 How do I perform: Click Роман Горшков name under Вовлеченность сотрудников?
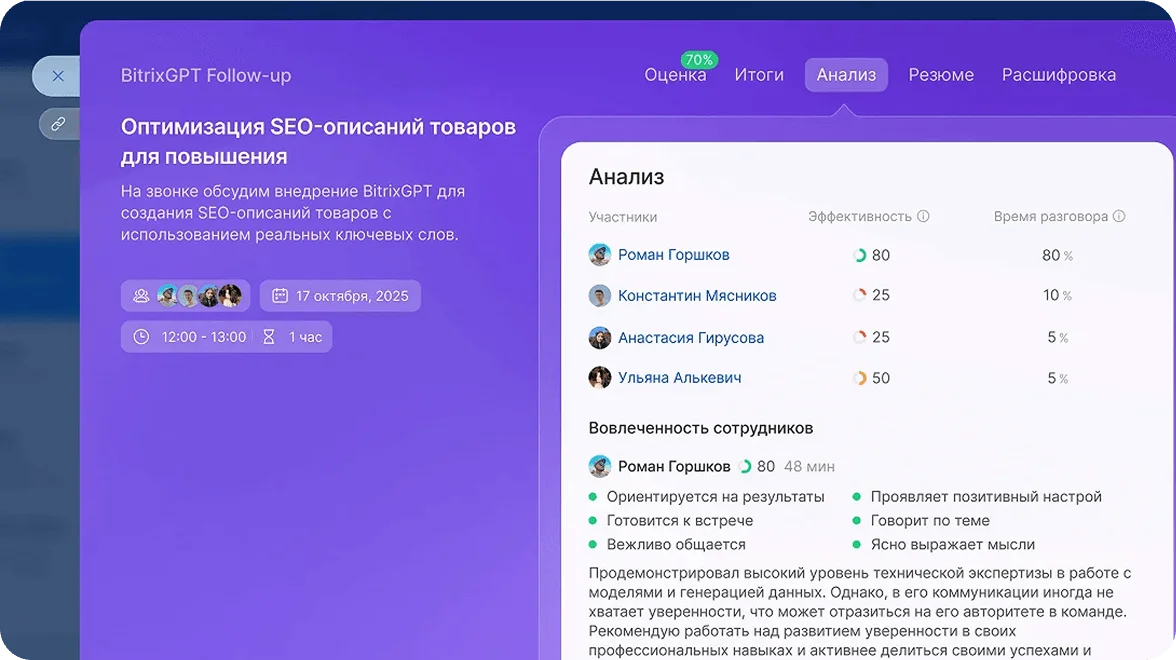674,466
